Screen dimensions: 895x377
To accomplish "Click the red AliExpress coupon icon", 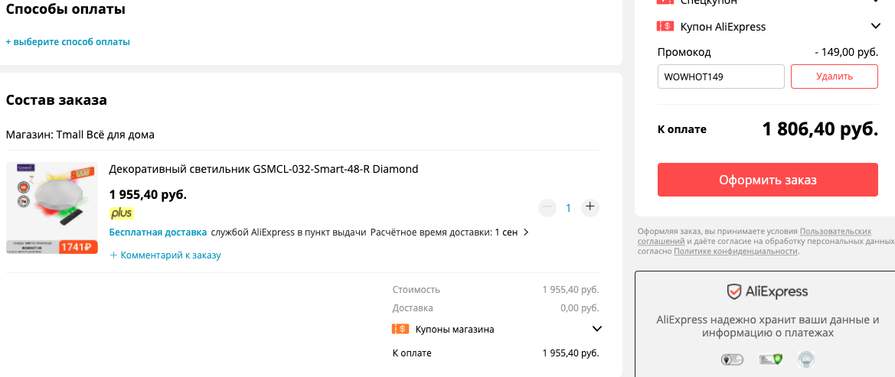I will (x=665, y=26).
